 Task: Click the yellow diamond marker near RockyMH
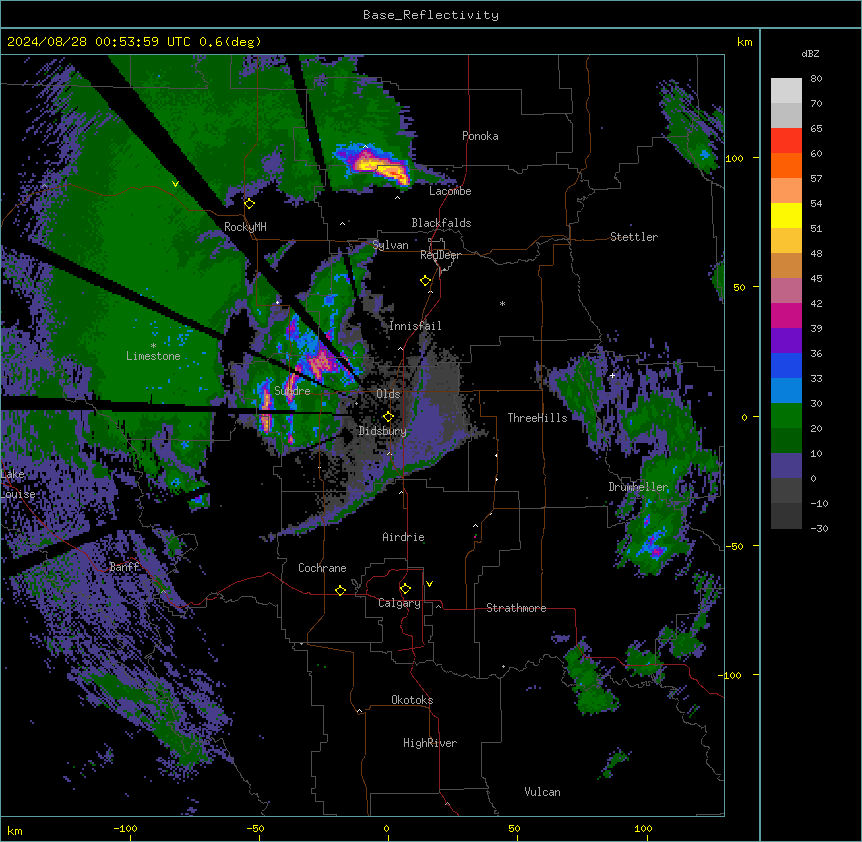pyautogui.click(x=250, y=204)
